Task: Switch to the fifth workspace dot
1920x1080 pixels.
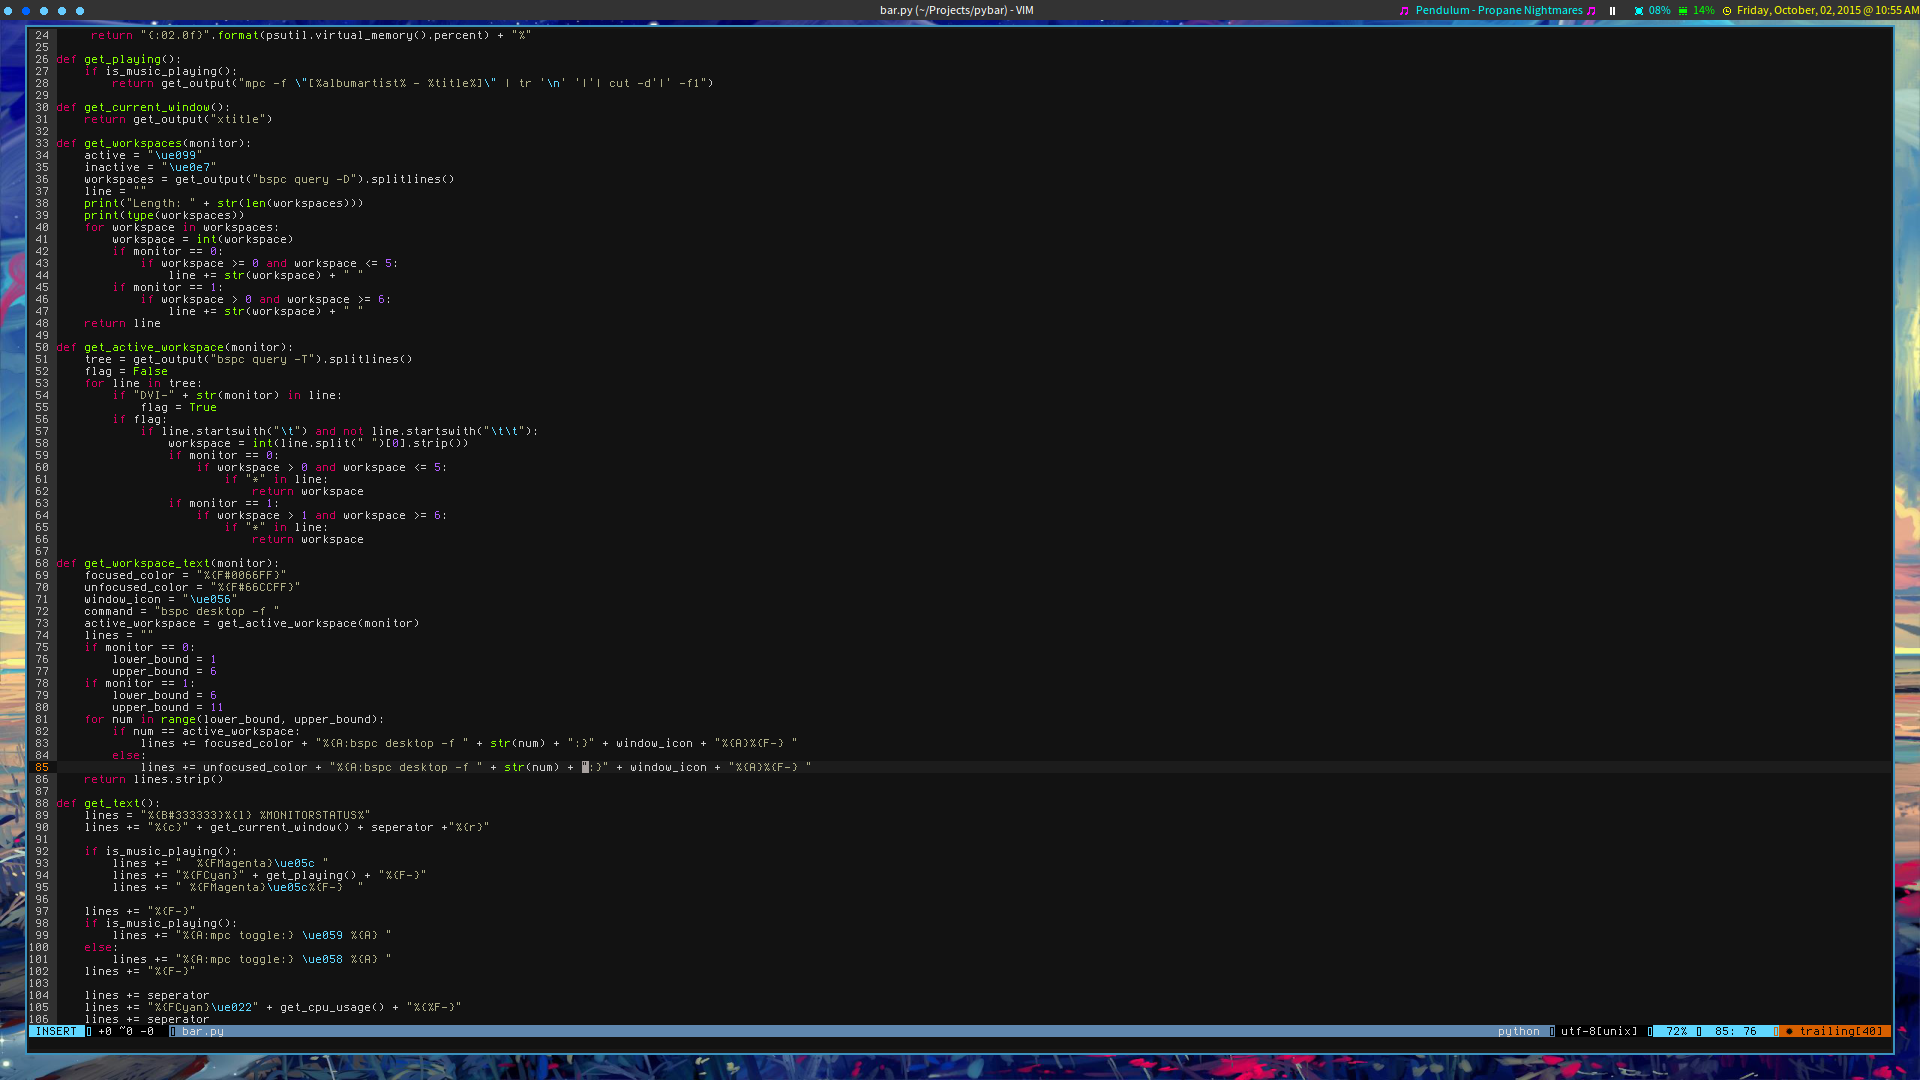Action: 80,11
